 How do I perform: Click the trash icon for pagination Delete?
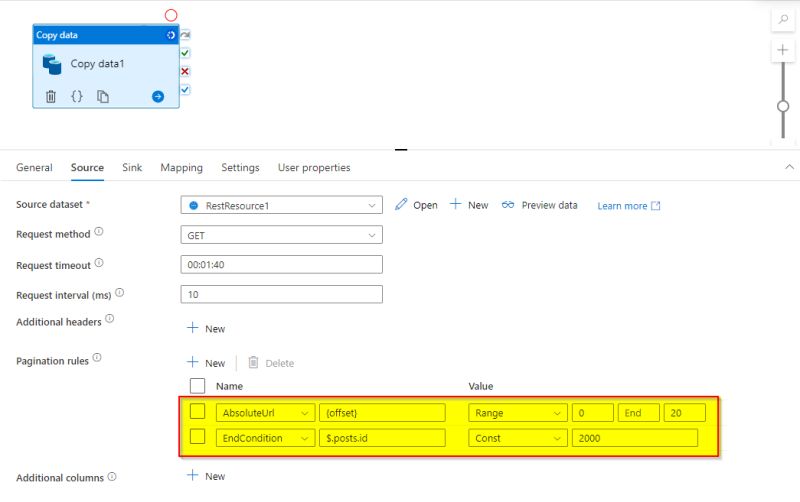coord(253,362)
